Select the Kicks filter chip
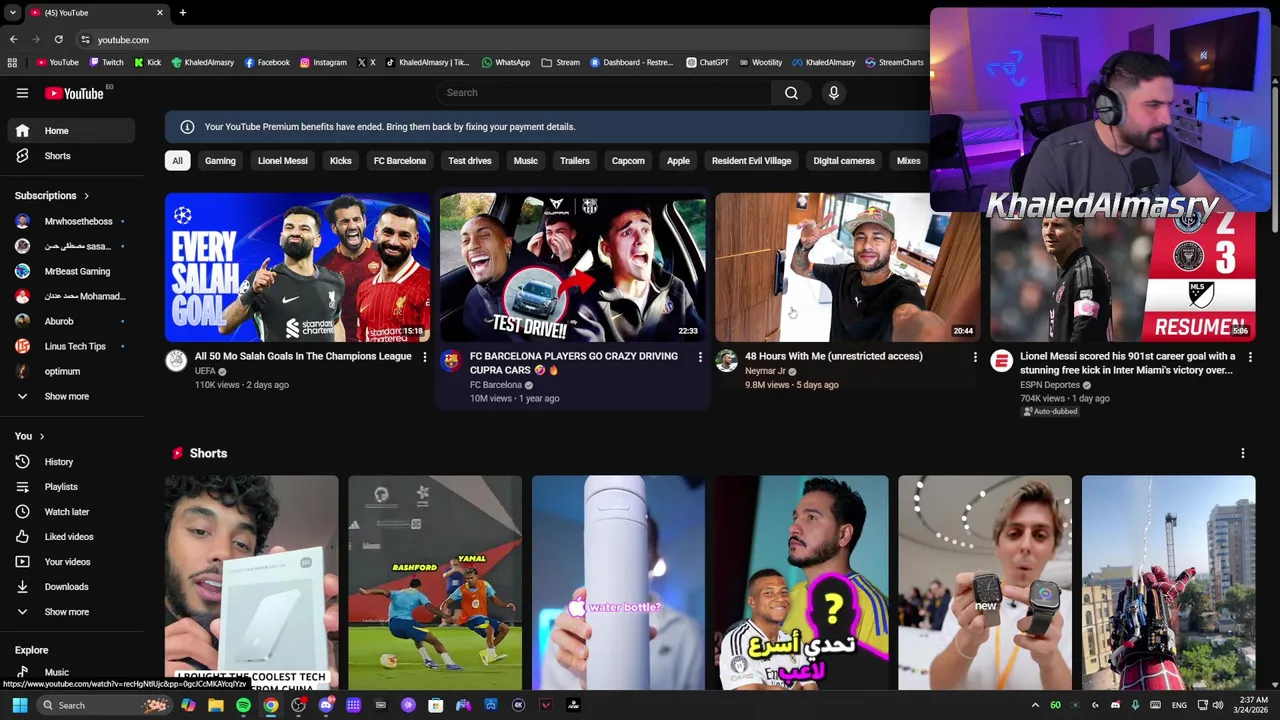The image size is (1280, 720). (x=341, y=161)
